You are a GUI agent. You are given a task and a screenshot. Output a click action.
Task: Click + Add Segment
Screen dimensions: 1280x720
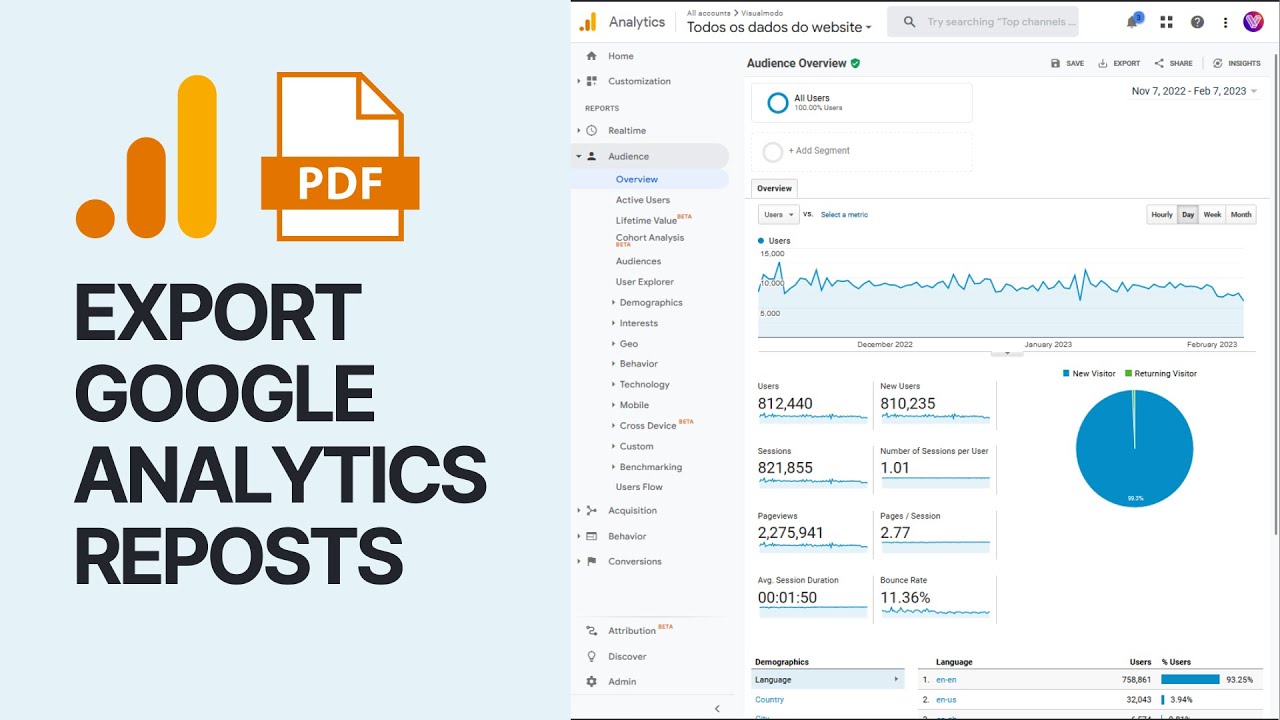pos(819,151)
